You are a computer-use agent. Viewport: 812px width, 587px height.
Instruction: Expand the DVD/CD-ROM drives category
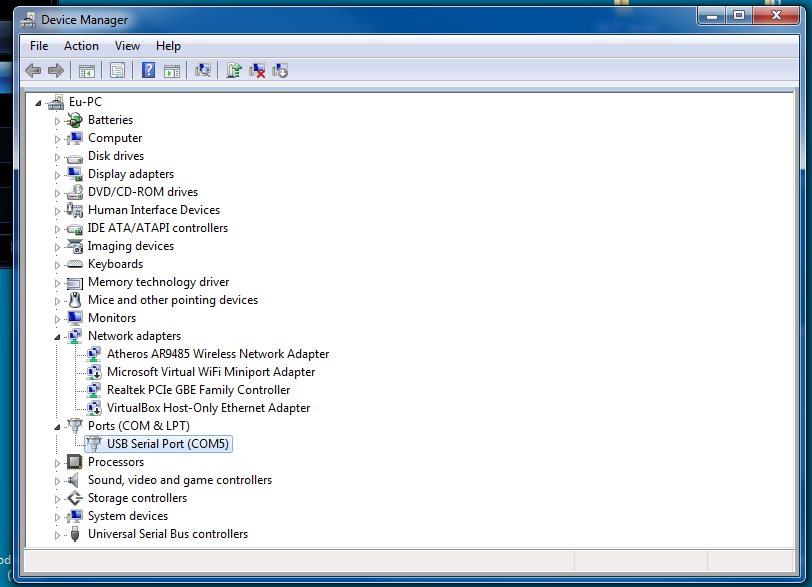coord(57,193)
